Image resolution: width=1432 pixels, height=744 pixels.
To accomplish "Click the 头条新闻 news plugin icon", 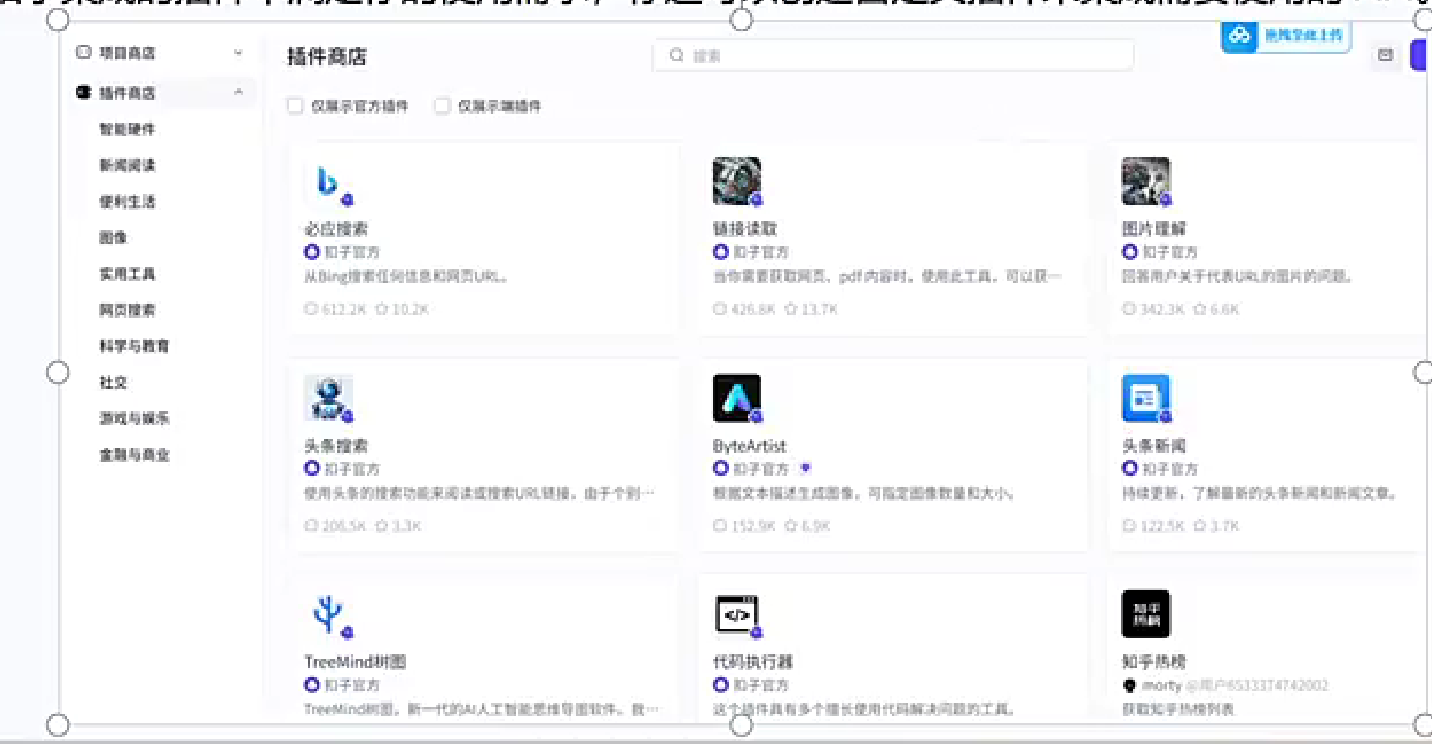I will (x=1146, y=397).
